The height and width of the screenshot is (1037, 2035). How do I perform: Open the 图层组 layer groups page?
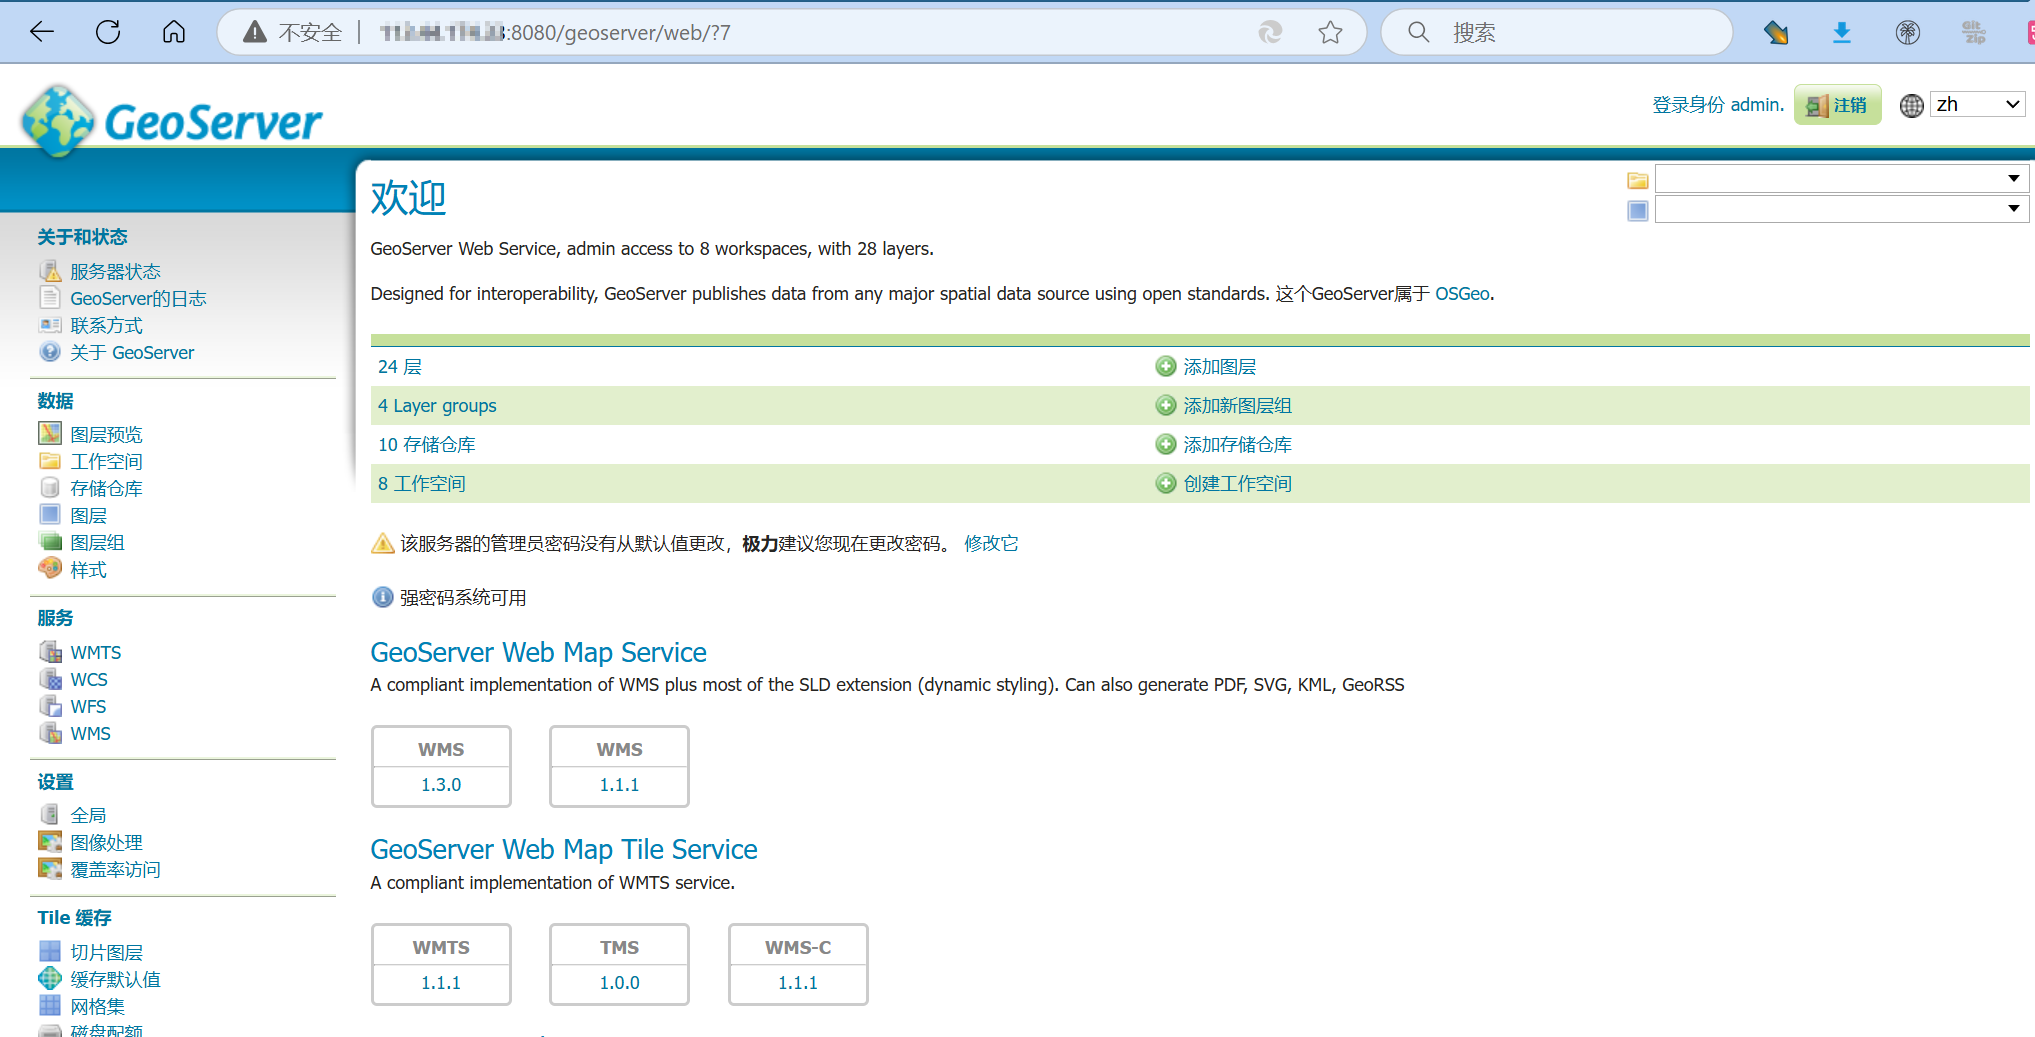(97, 542)
